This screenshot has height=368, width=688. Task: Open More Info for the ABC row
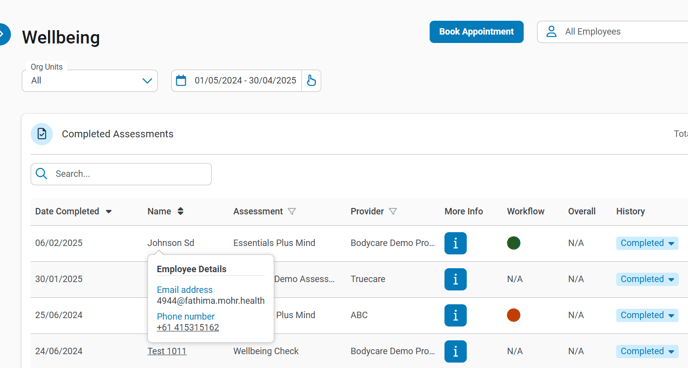(x=455, y=315)
